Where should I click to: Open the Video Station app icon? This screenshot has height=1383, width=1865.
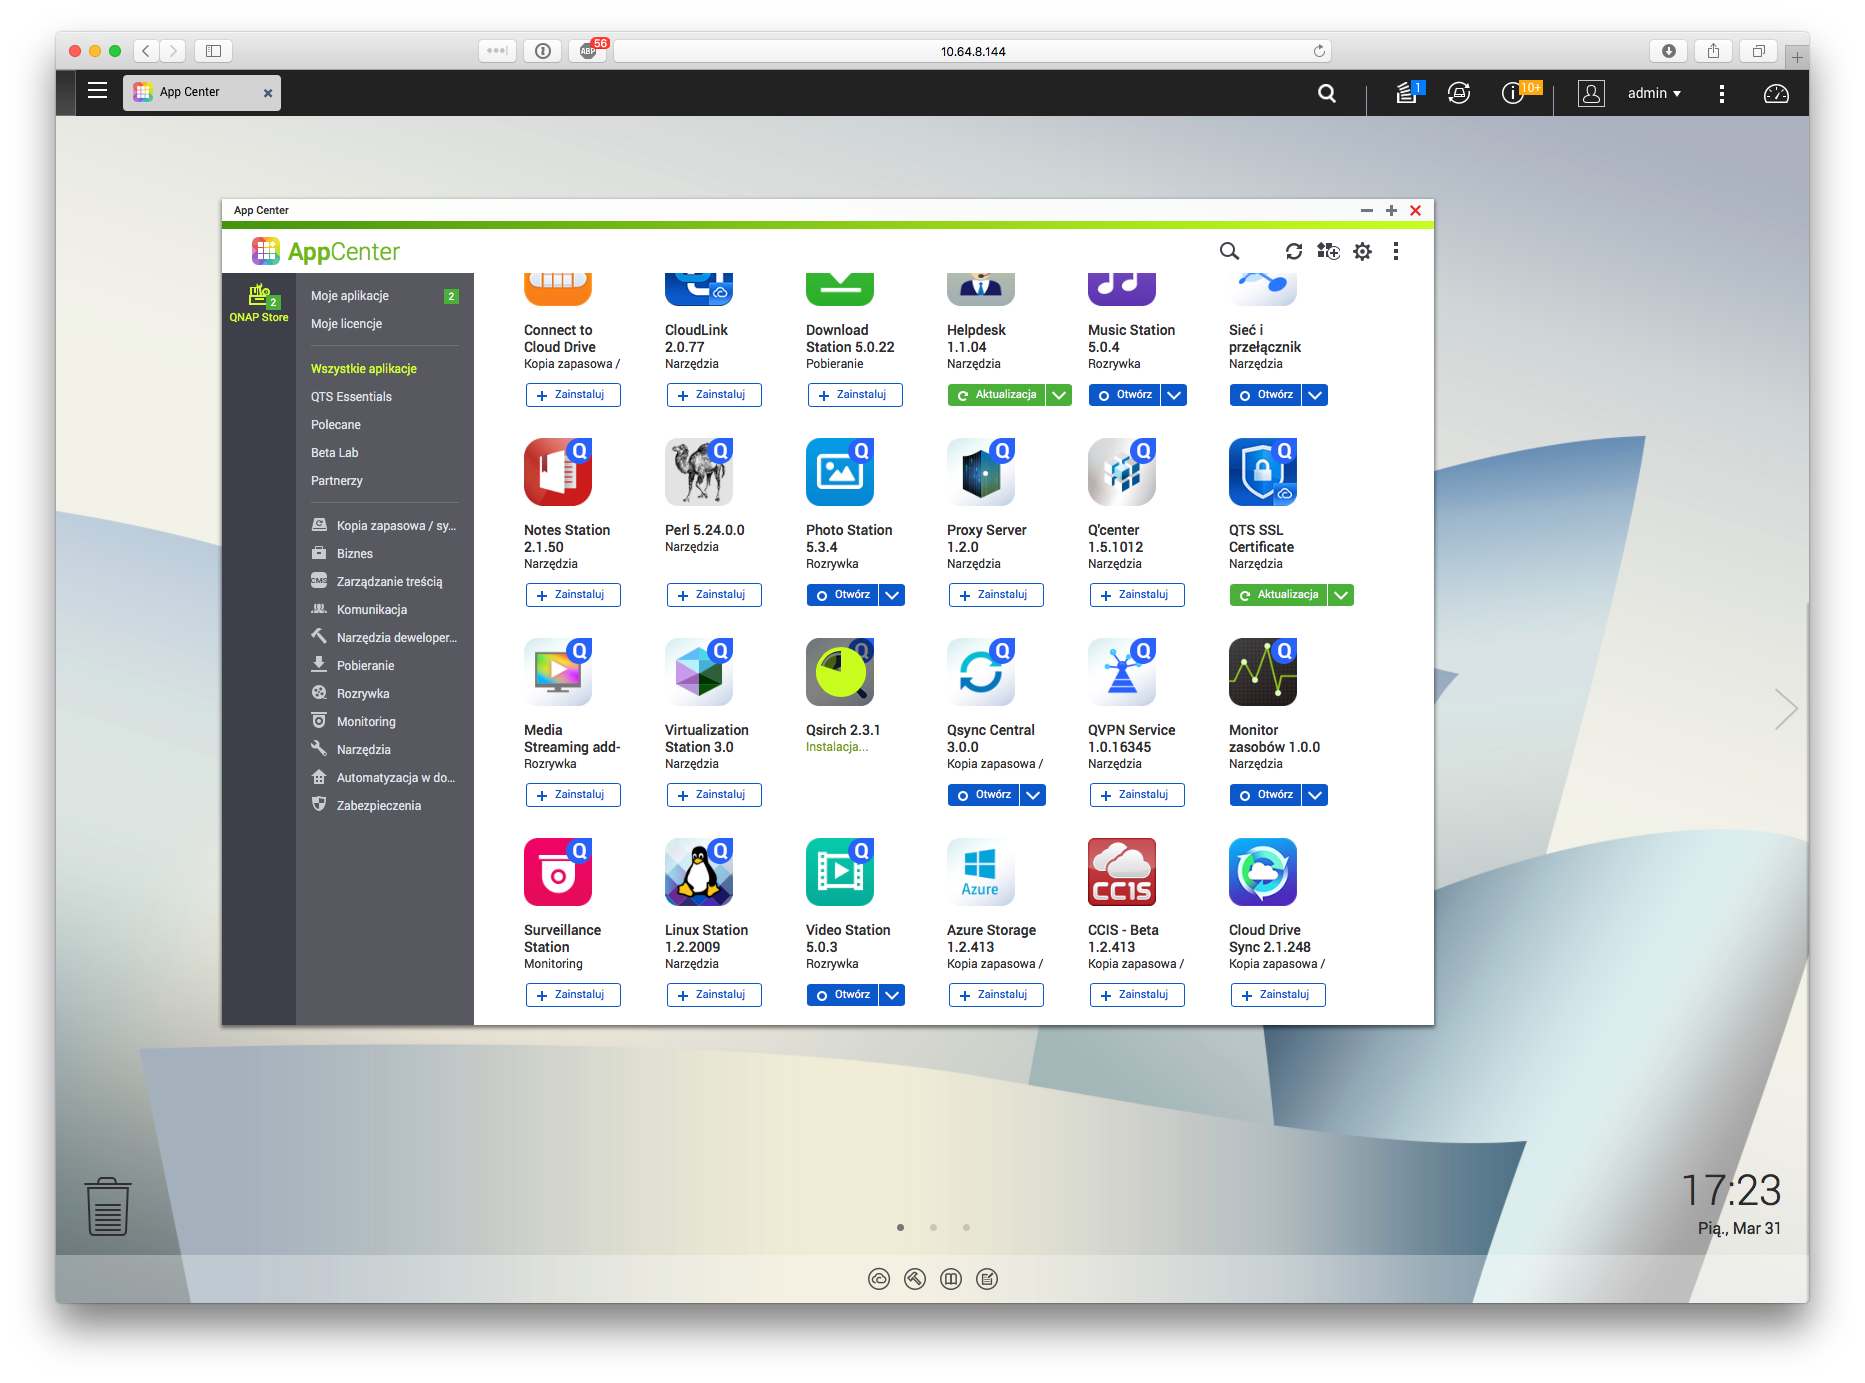pos(840,872)
